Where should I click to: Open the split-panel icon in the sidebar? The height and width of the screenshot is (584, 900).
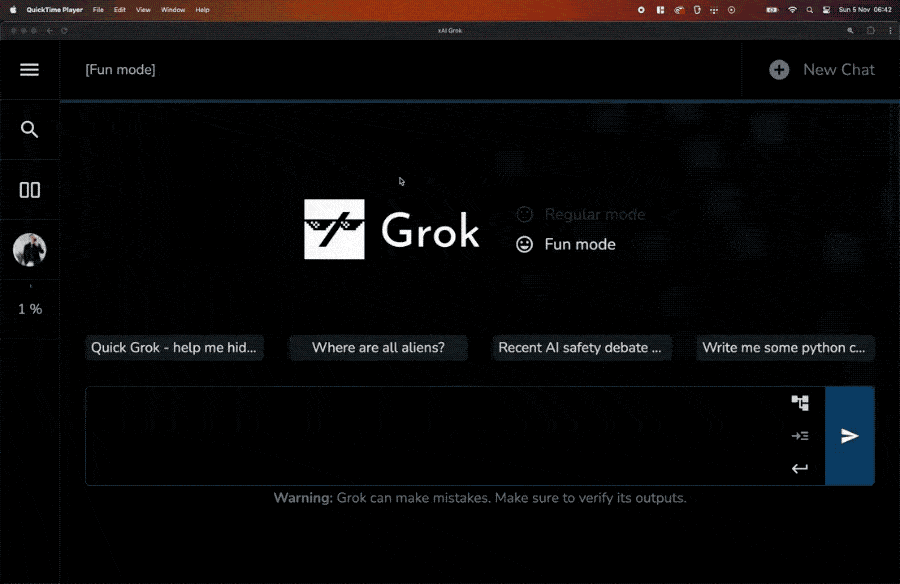click(29, 190)
